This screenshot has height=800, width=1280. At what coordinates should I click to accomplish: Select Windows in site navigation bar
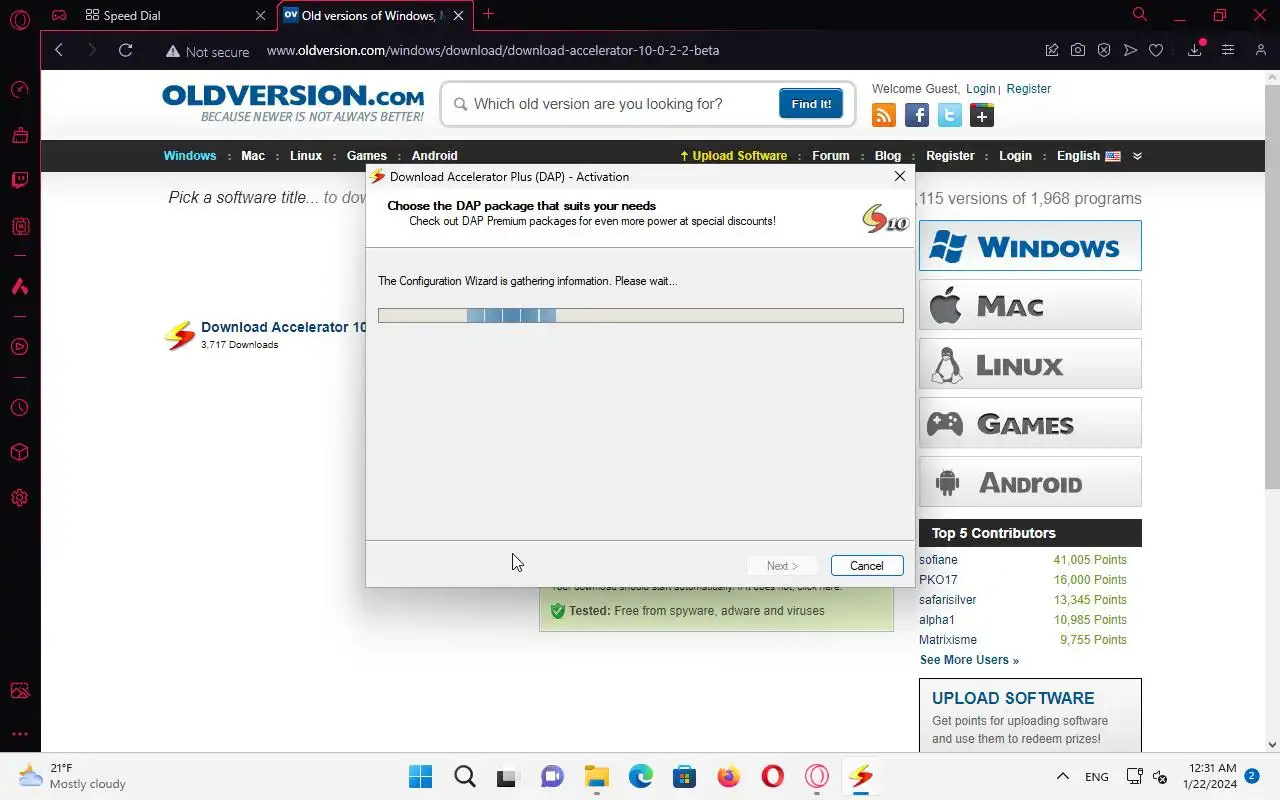click(x=190, y=156)
